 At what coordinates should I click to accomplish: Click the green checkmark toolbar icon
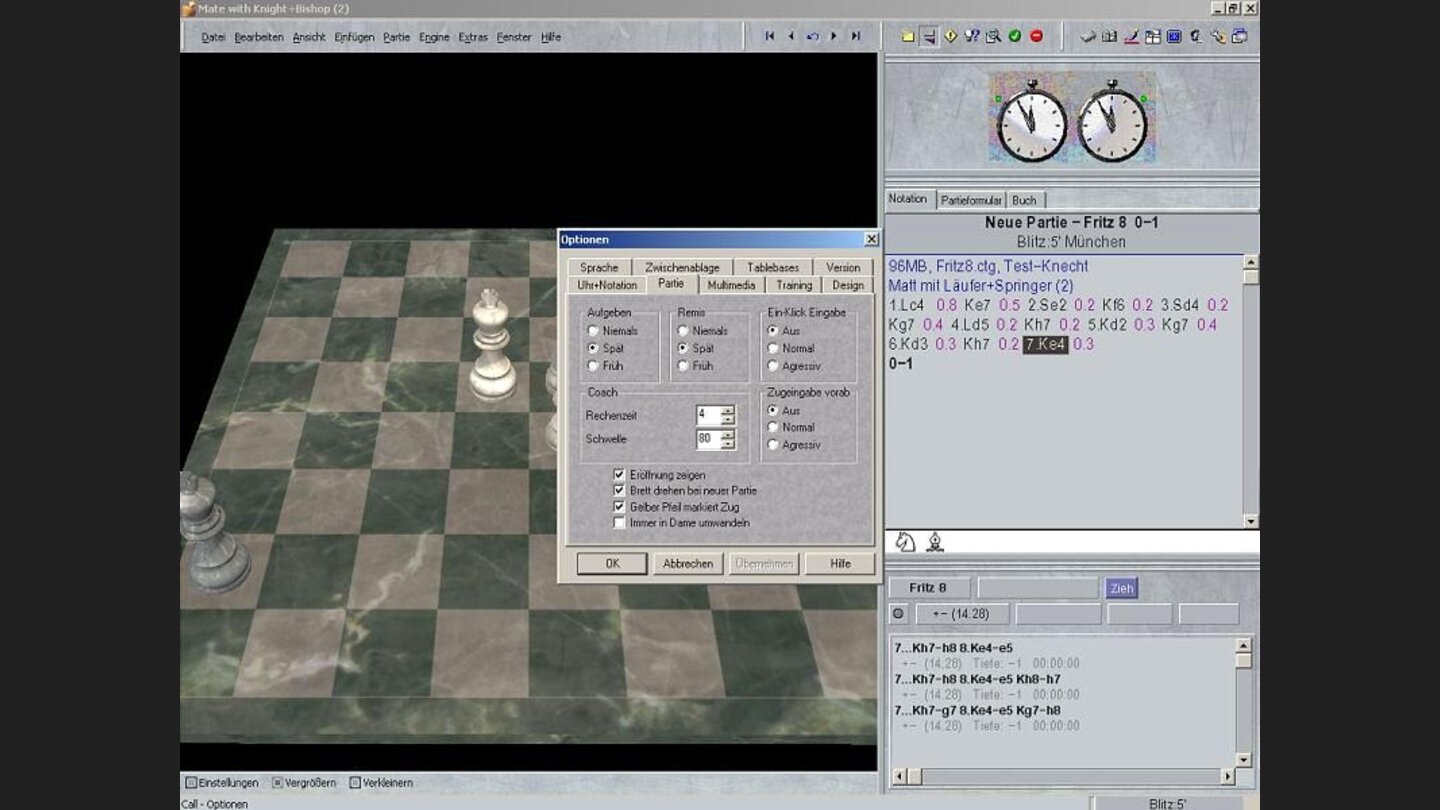[1014, 36]
